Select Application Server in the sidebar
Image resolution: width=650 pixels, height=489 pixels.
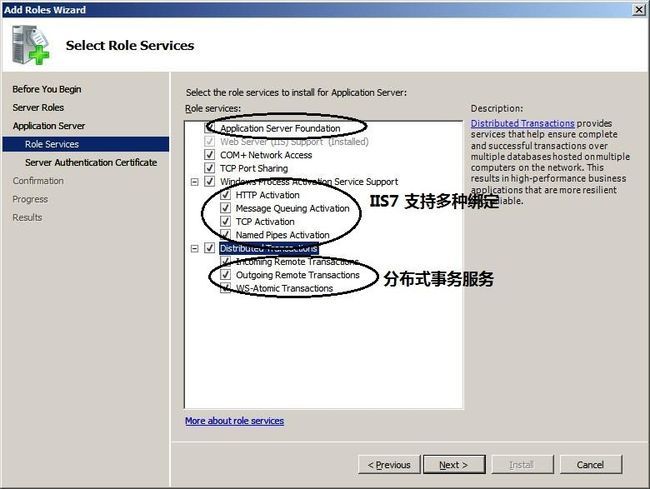(49, 126)
